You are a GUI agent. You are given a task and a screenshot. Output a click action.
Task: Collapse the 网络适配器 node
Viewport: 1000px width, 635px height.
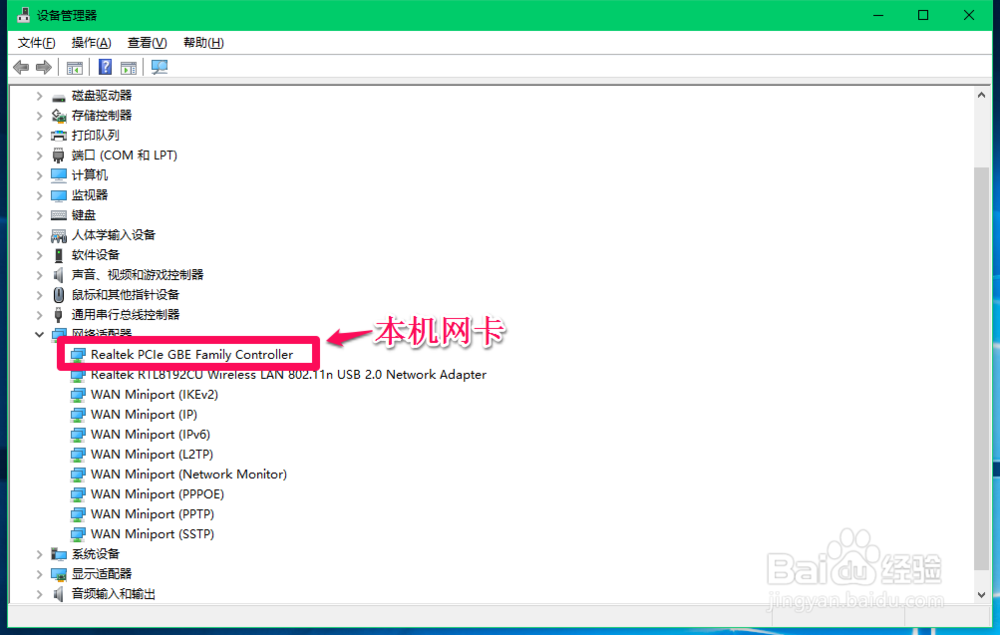point(40,334)
